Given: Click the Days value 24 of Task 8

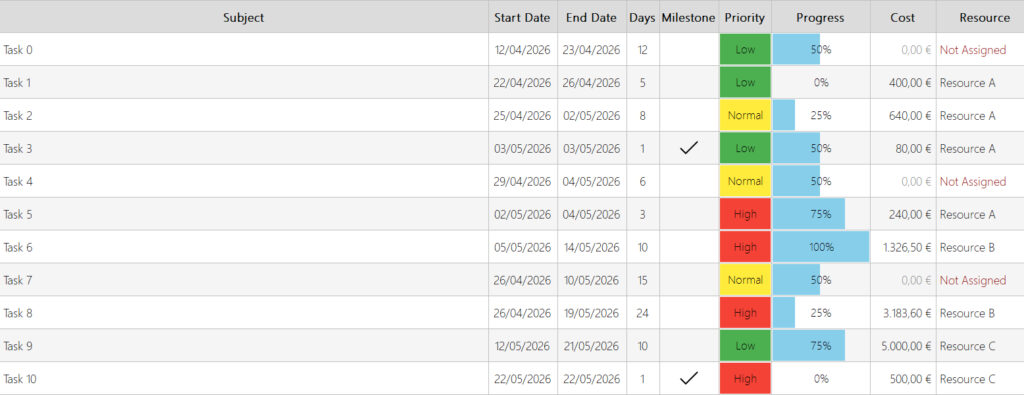Looking at the screenshot, I should click(x=643, y=313).
